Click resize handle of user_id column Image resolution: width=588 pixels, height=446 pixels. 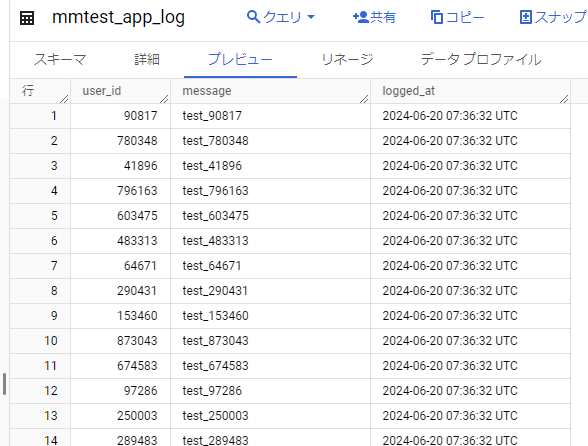tap(164, 99)
